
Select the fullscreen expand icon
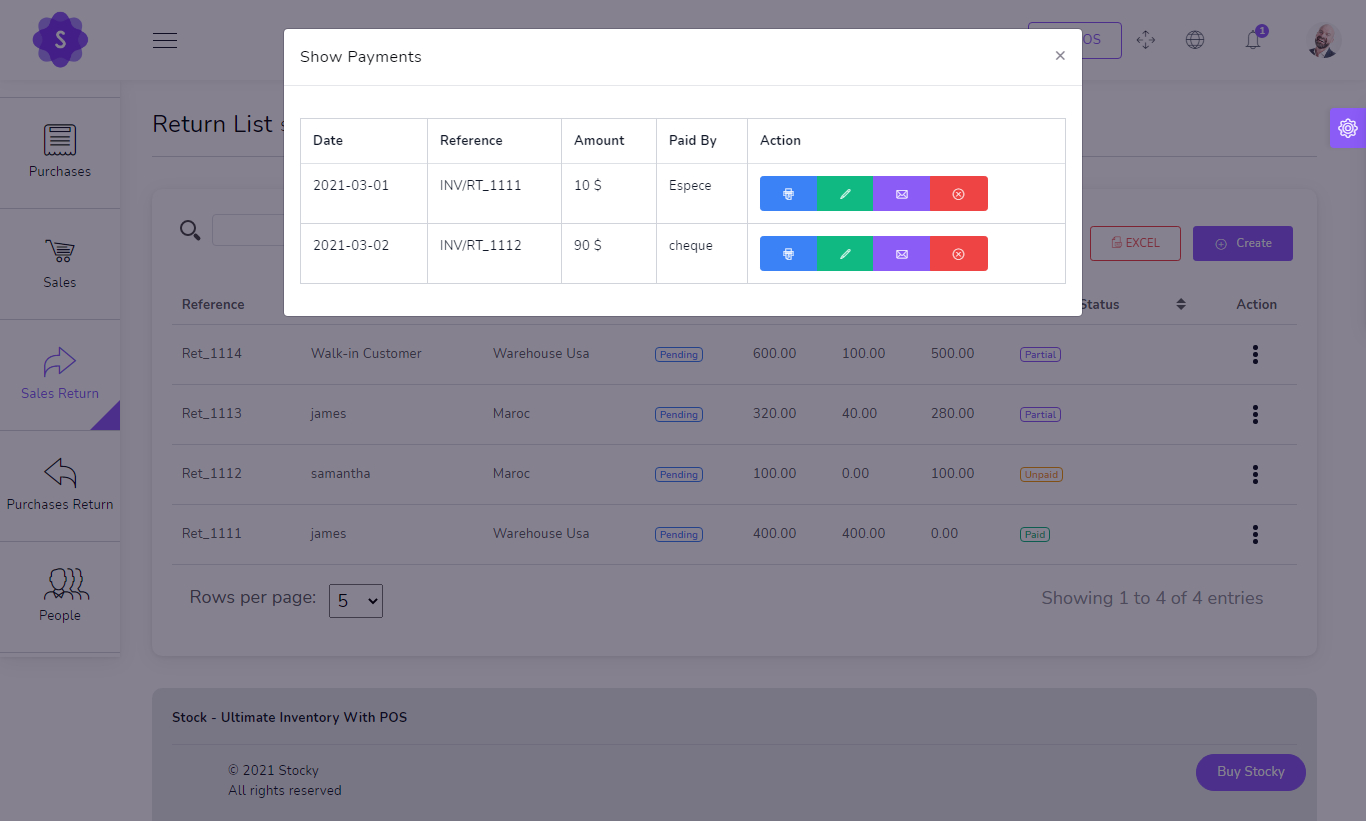click(1146, 39)
